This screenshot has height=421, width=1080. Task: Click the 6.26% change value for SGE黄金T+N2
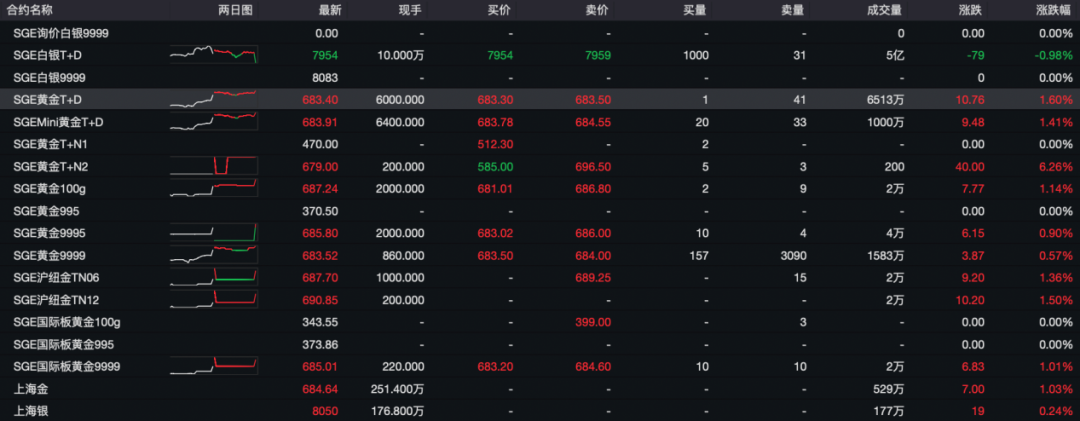click(1056, 166)
